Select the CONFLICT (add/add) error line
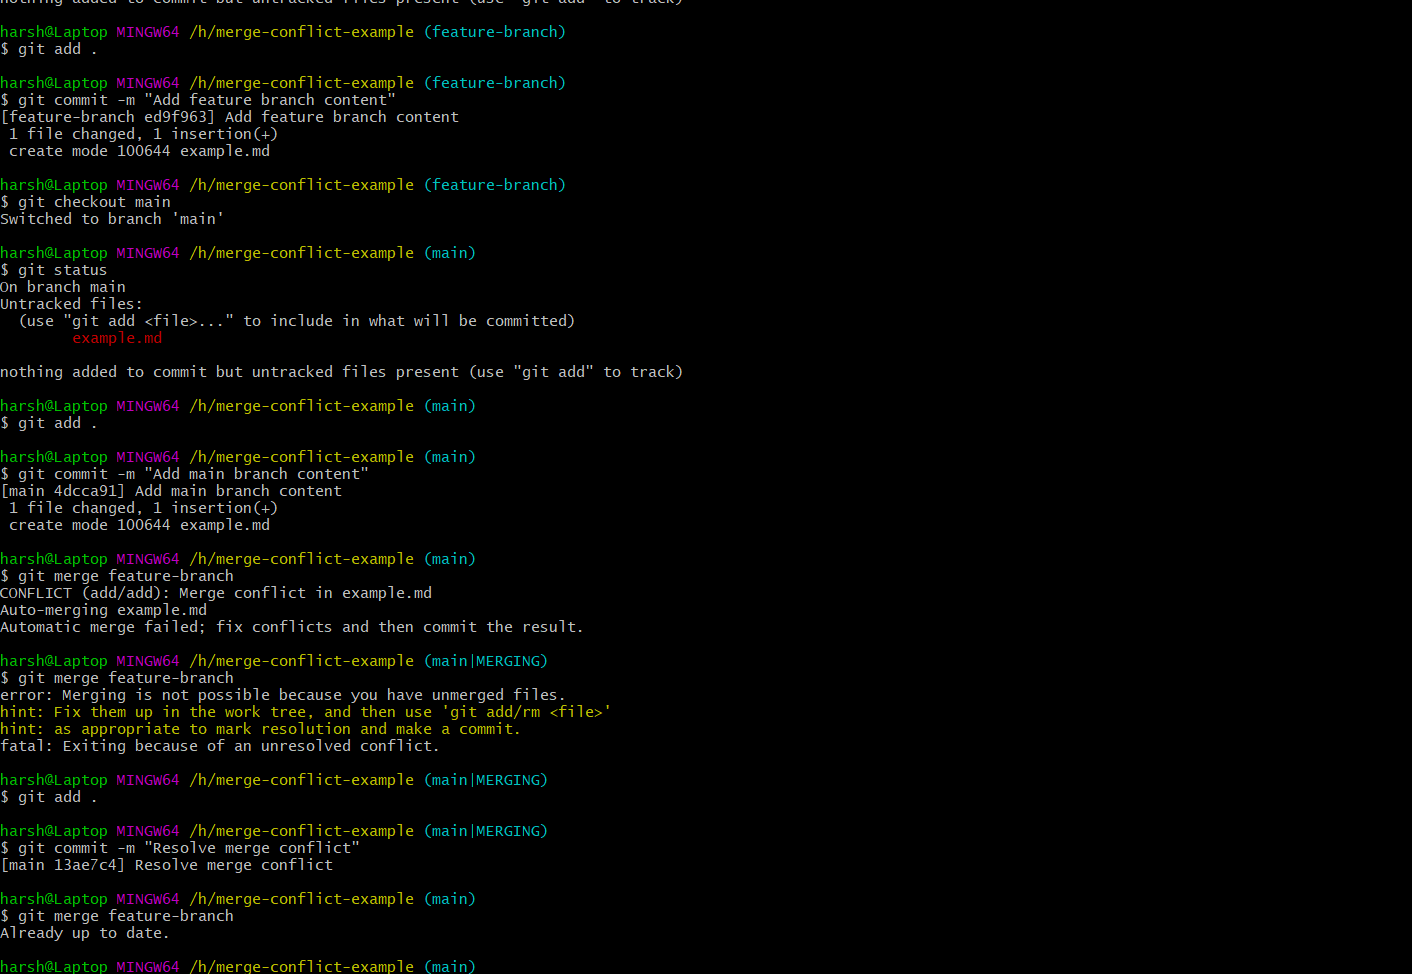Viewport: 1412px width, 974px height. [x=215, y=592]
